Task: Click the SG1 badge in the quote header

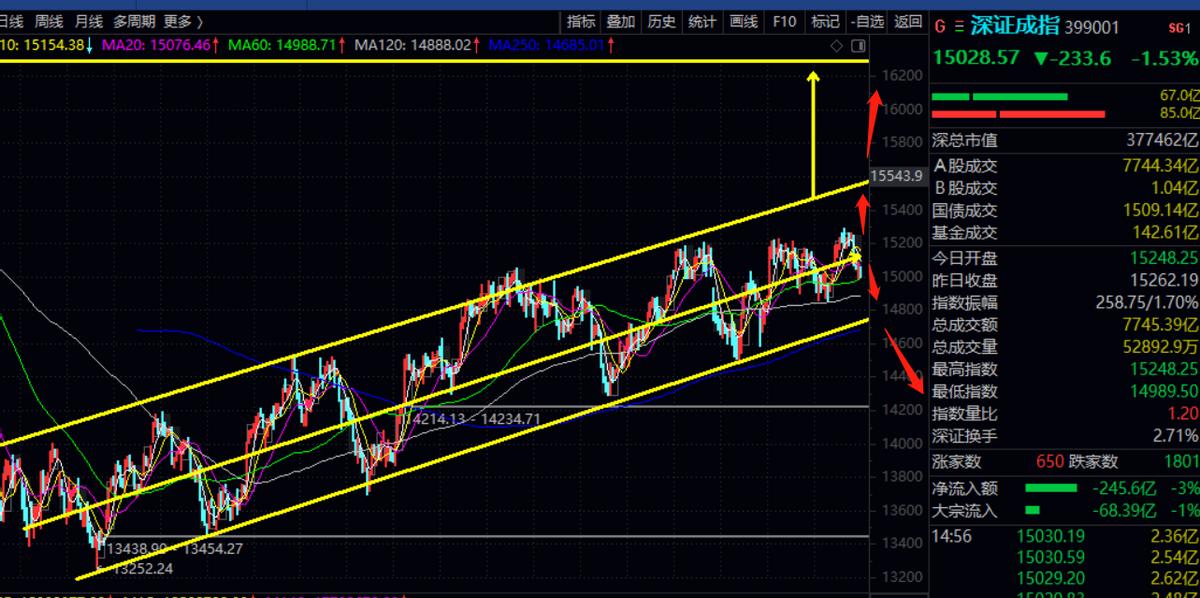Action: [1178, 27]
